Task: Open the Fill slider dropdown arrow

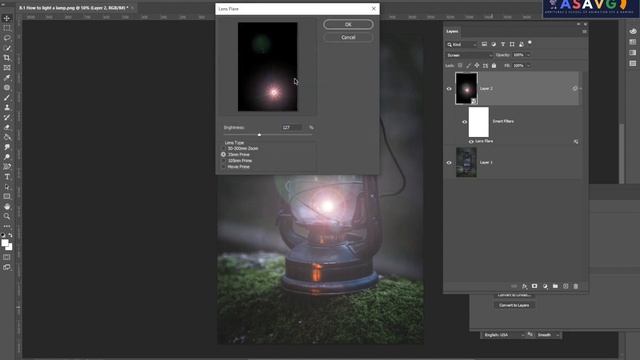Action: pos(529,66)
